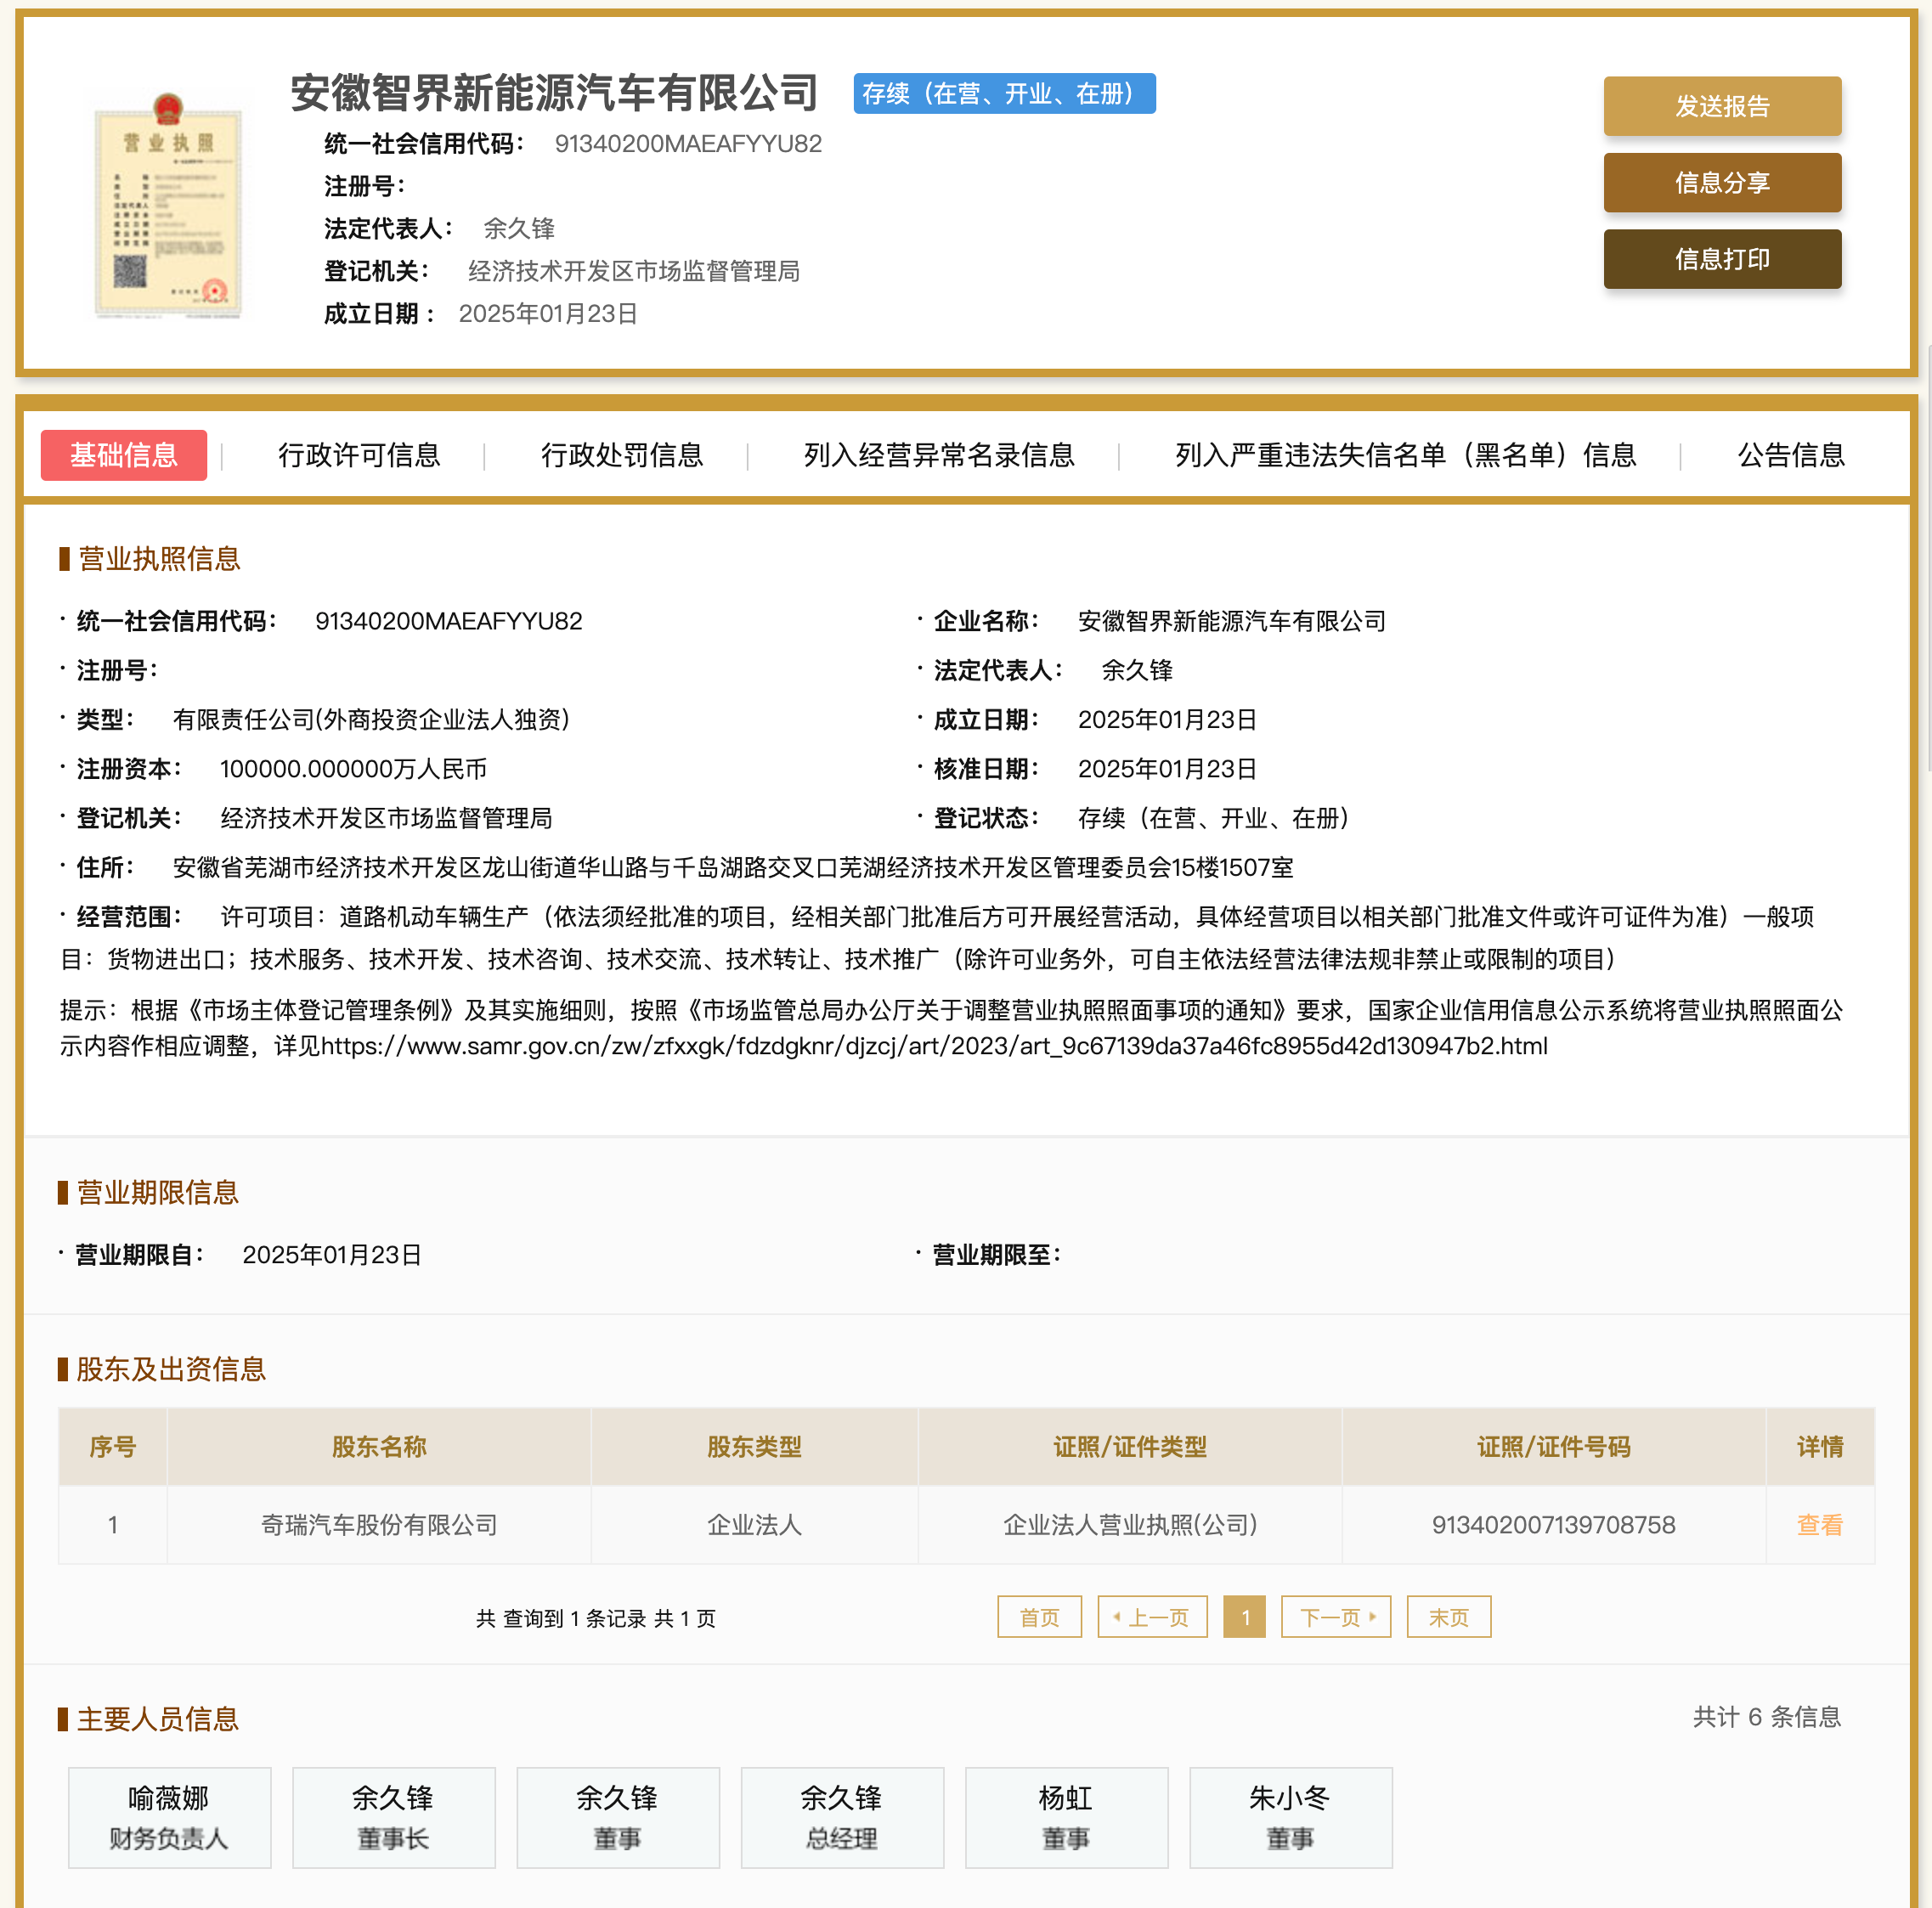This screenshot has width=1932, height=1908.
Task: Open personnel card 杨虹 董事
Action: point(1066,1817)
